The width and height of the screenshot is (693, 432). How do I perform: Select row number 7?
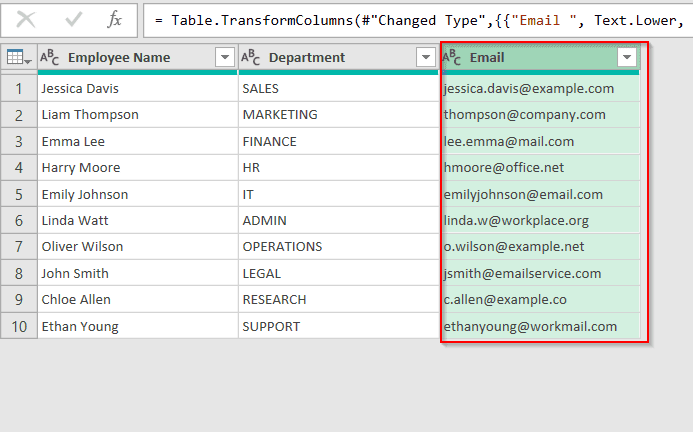pos(19,247)
